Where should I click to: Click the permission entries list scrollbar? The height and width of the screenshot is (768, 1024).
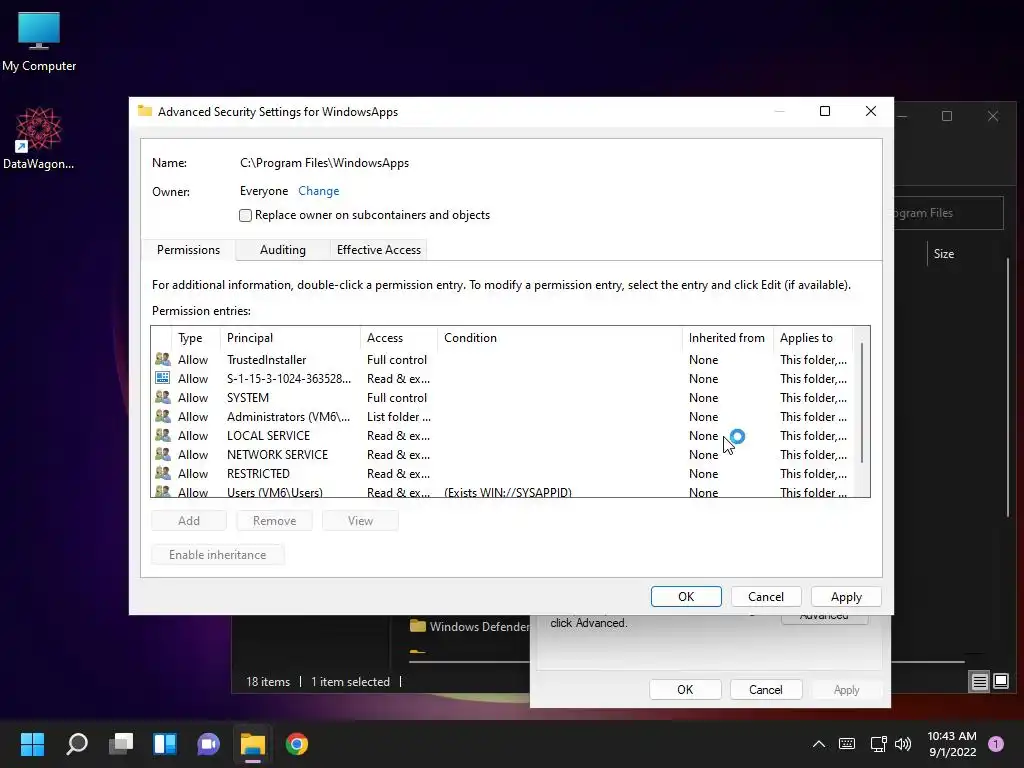tap(862, 403)
